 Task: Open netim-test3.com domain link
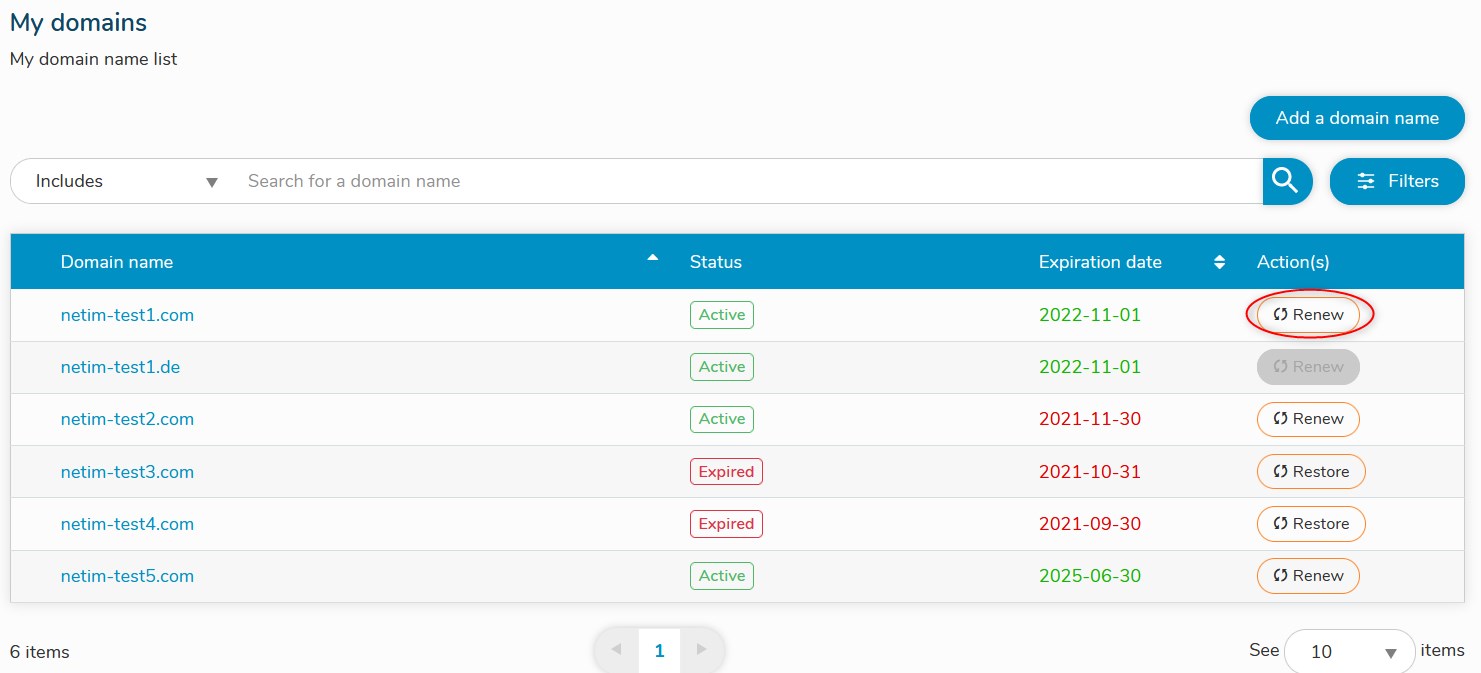tap(127, 472)
